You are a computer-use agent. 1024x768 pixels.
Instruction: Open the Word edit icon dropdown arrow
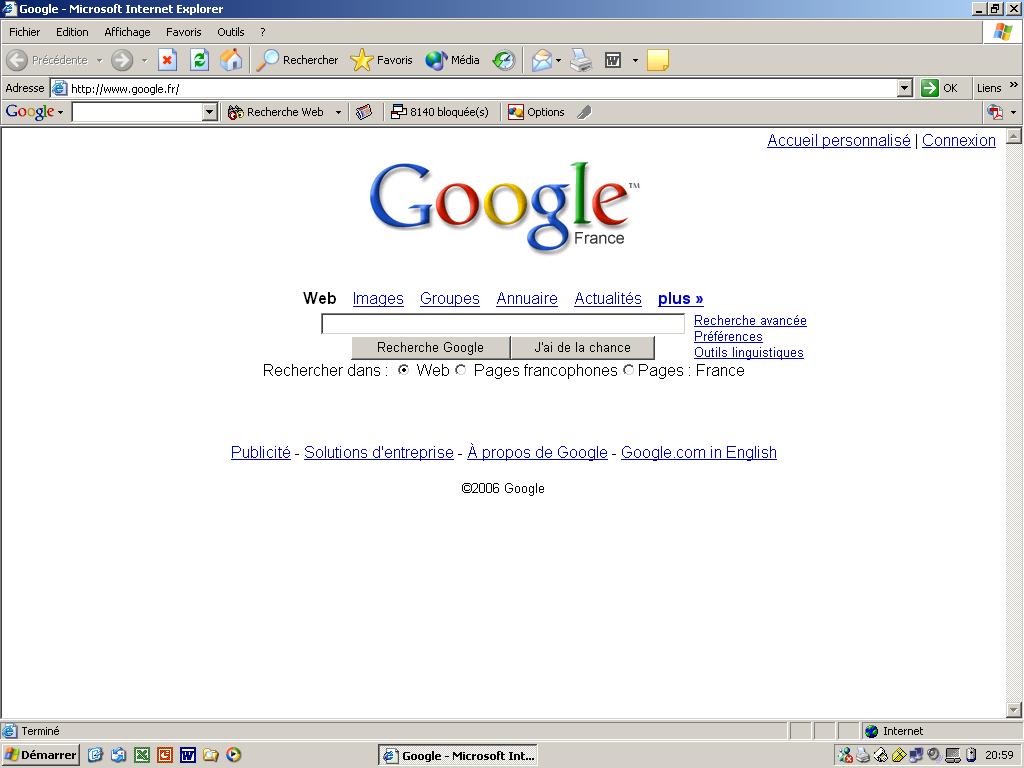(x=635, y=61)
